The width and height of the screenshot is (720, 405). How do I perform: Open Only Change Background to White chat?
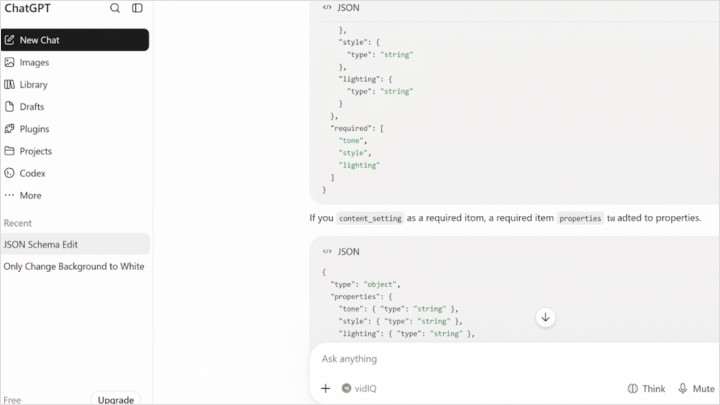(75, 266)
